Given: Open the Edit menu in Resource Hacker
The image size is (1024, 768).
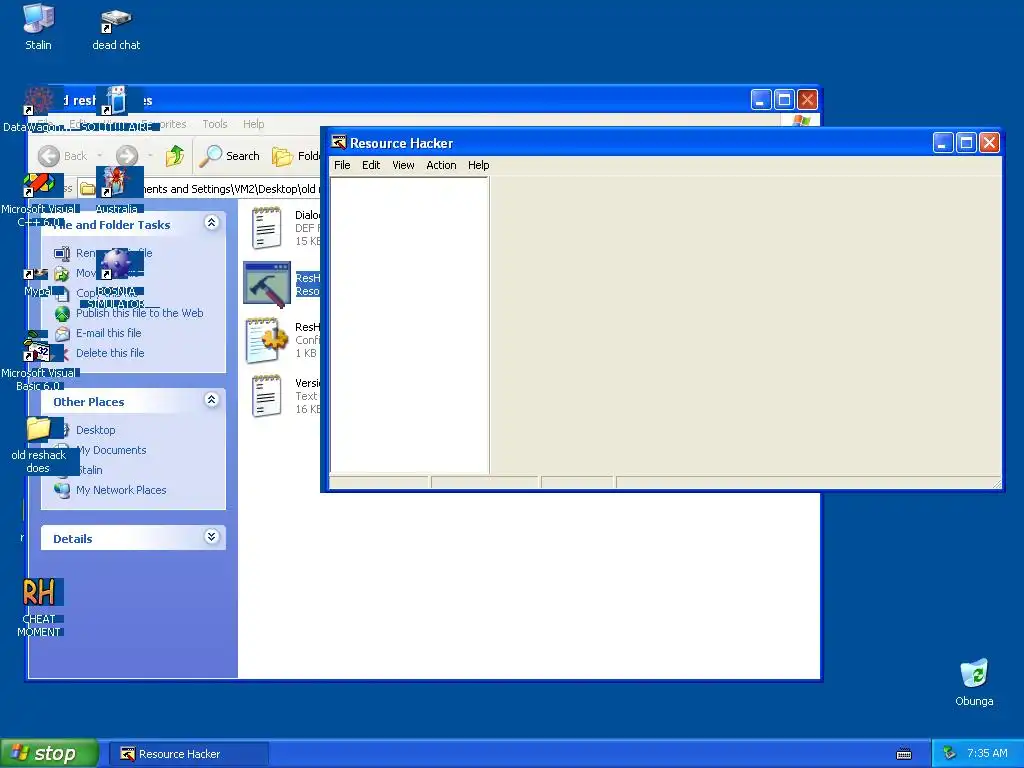Looking at the screenshot, I should pyautogui.click(x=371, y=165).
